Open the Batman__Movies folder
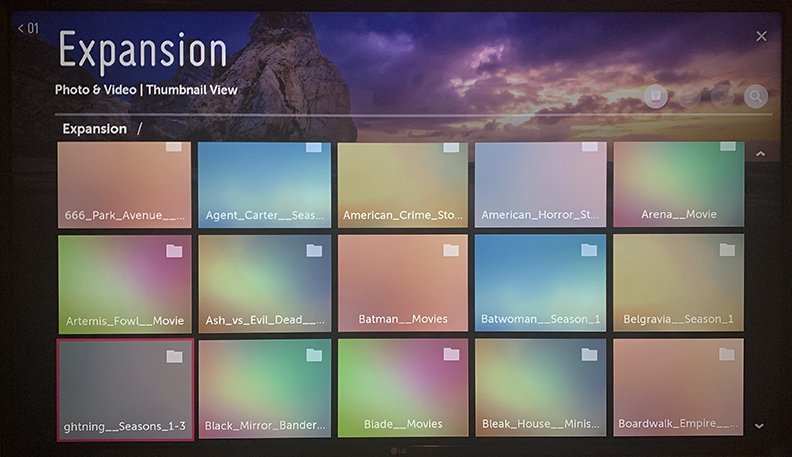The image size is (792, 457). 403,283
